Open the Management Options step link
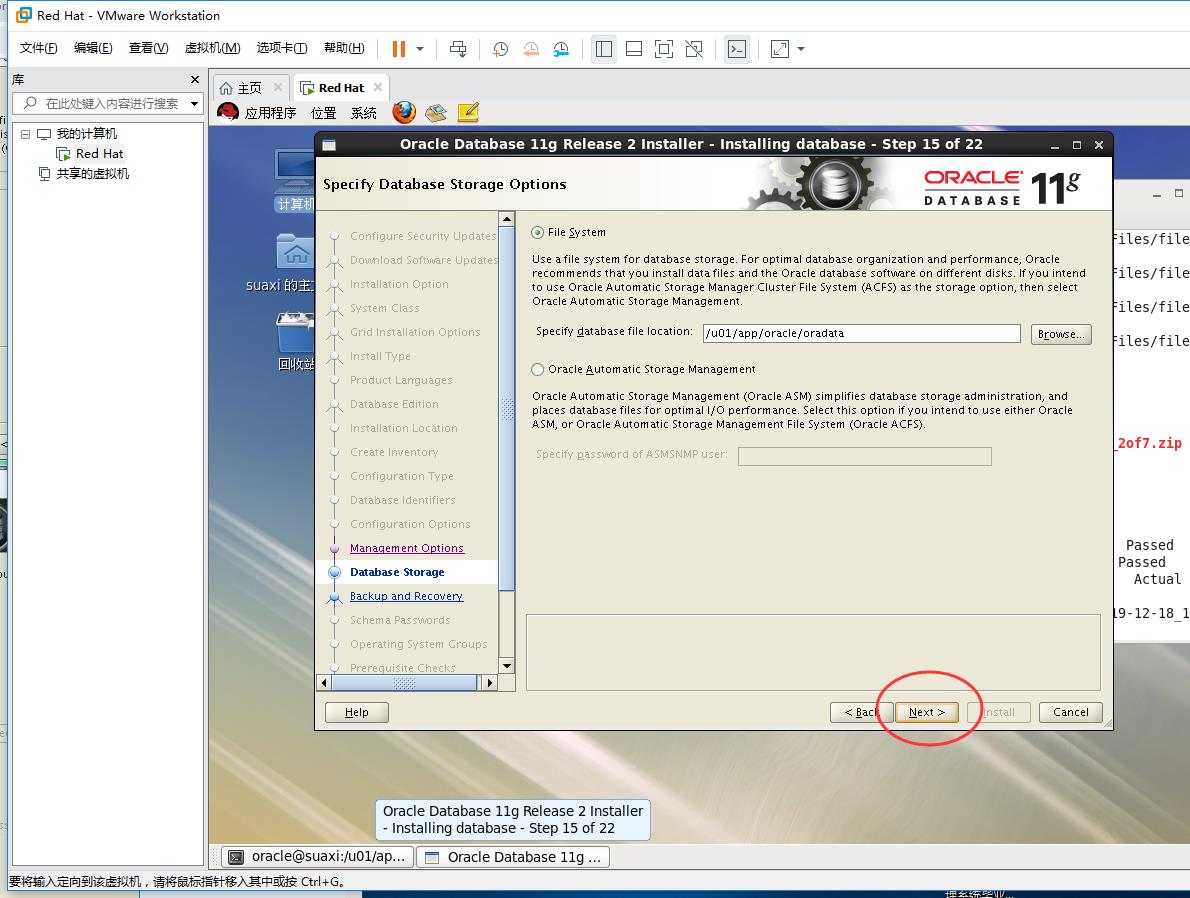This screenshot has height=898, width=1190. click(407, 548)
